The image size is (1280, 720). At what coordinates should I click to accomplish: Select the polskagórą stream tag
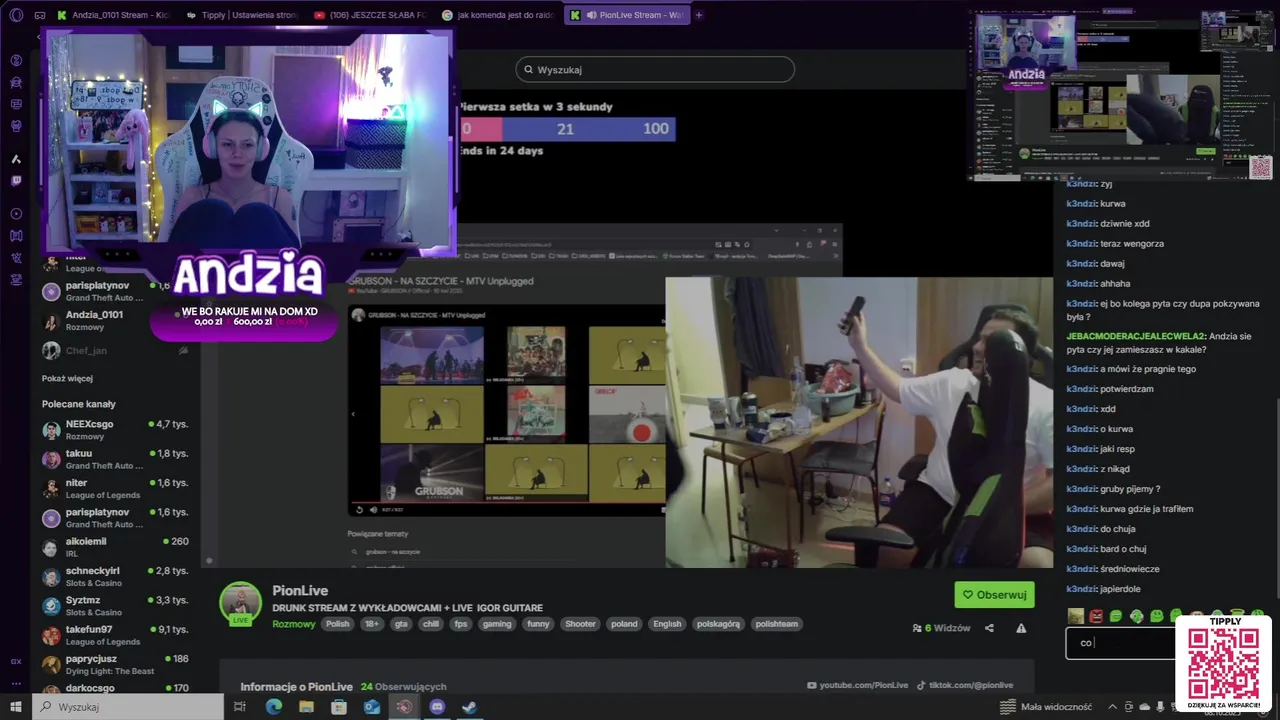(718, 624)
